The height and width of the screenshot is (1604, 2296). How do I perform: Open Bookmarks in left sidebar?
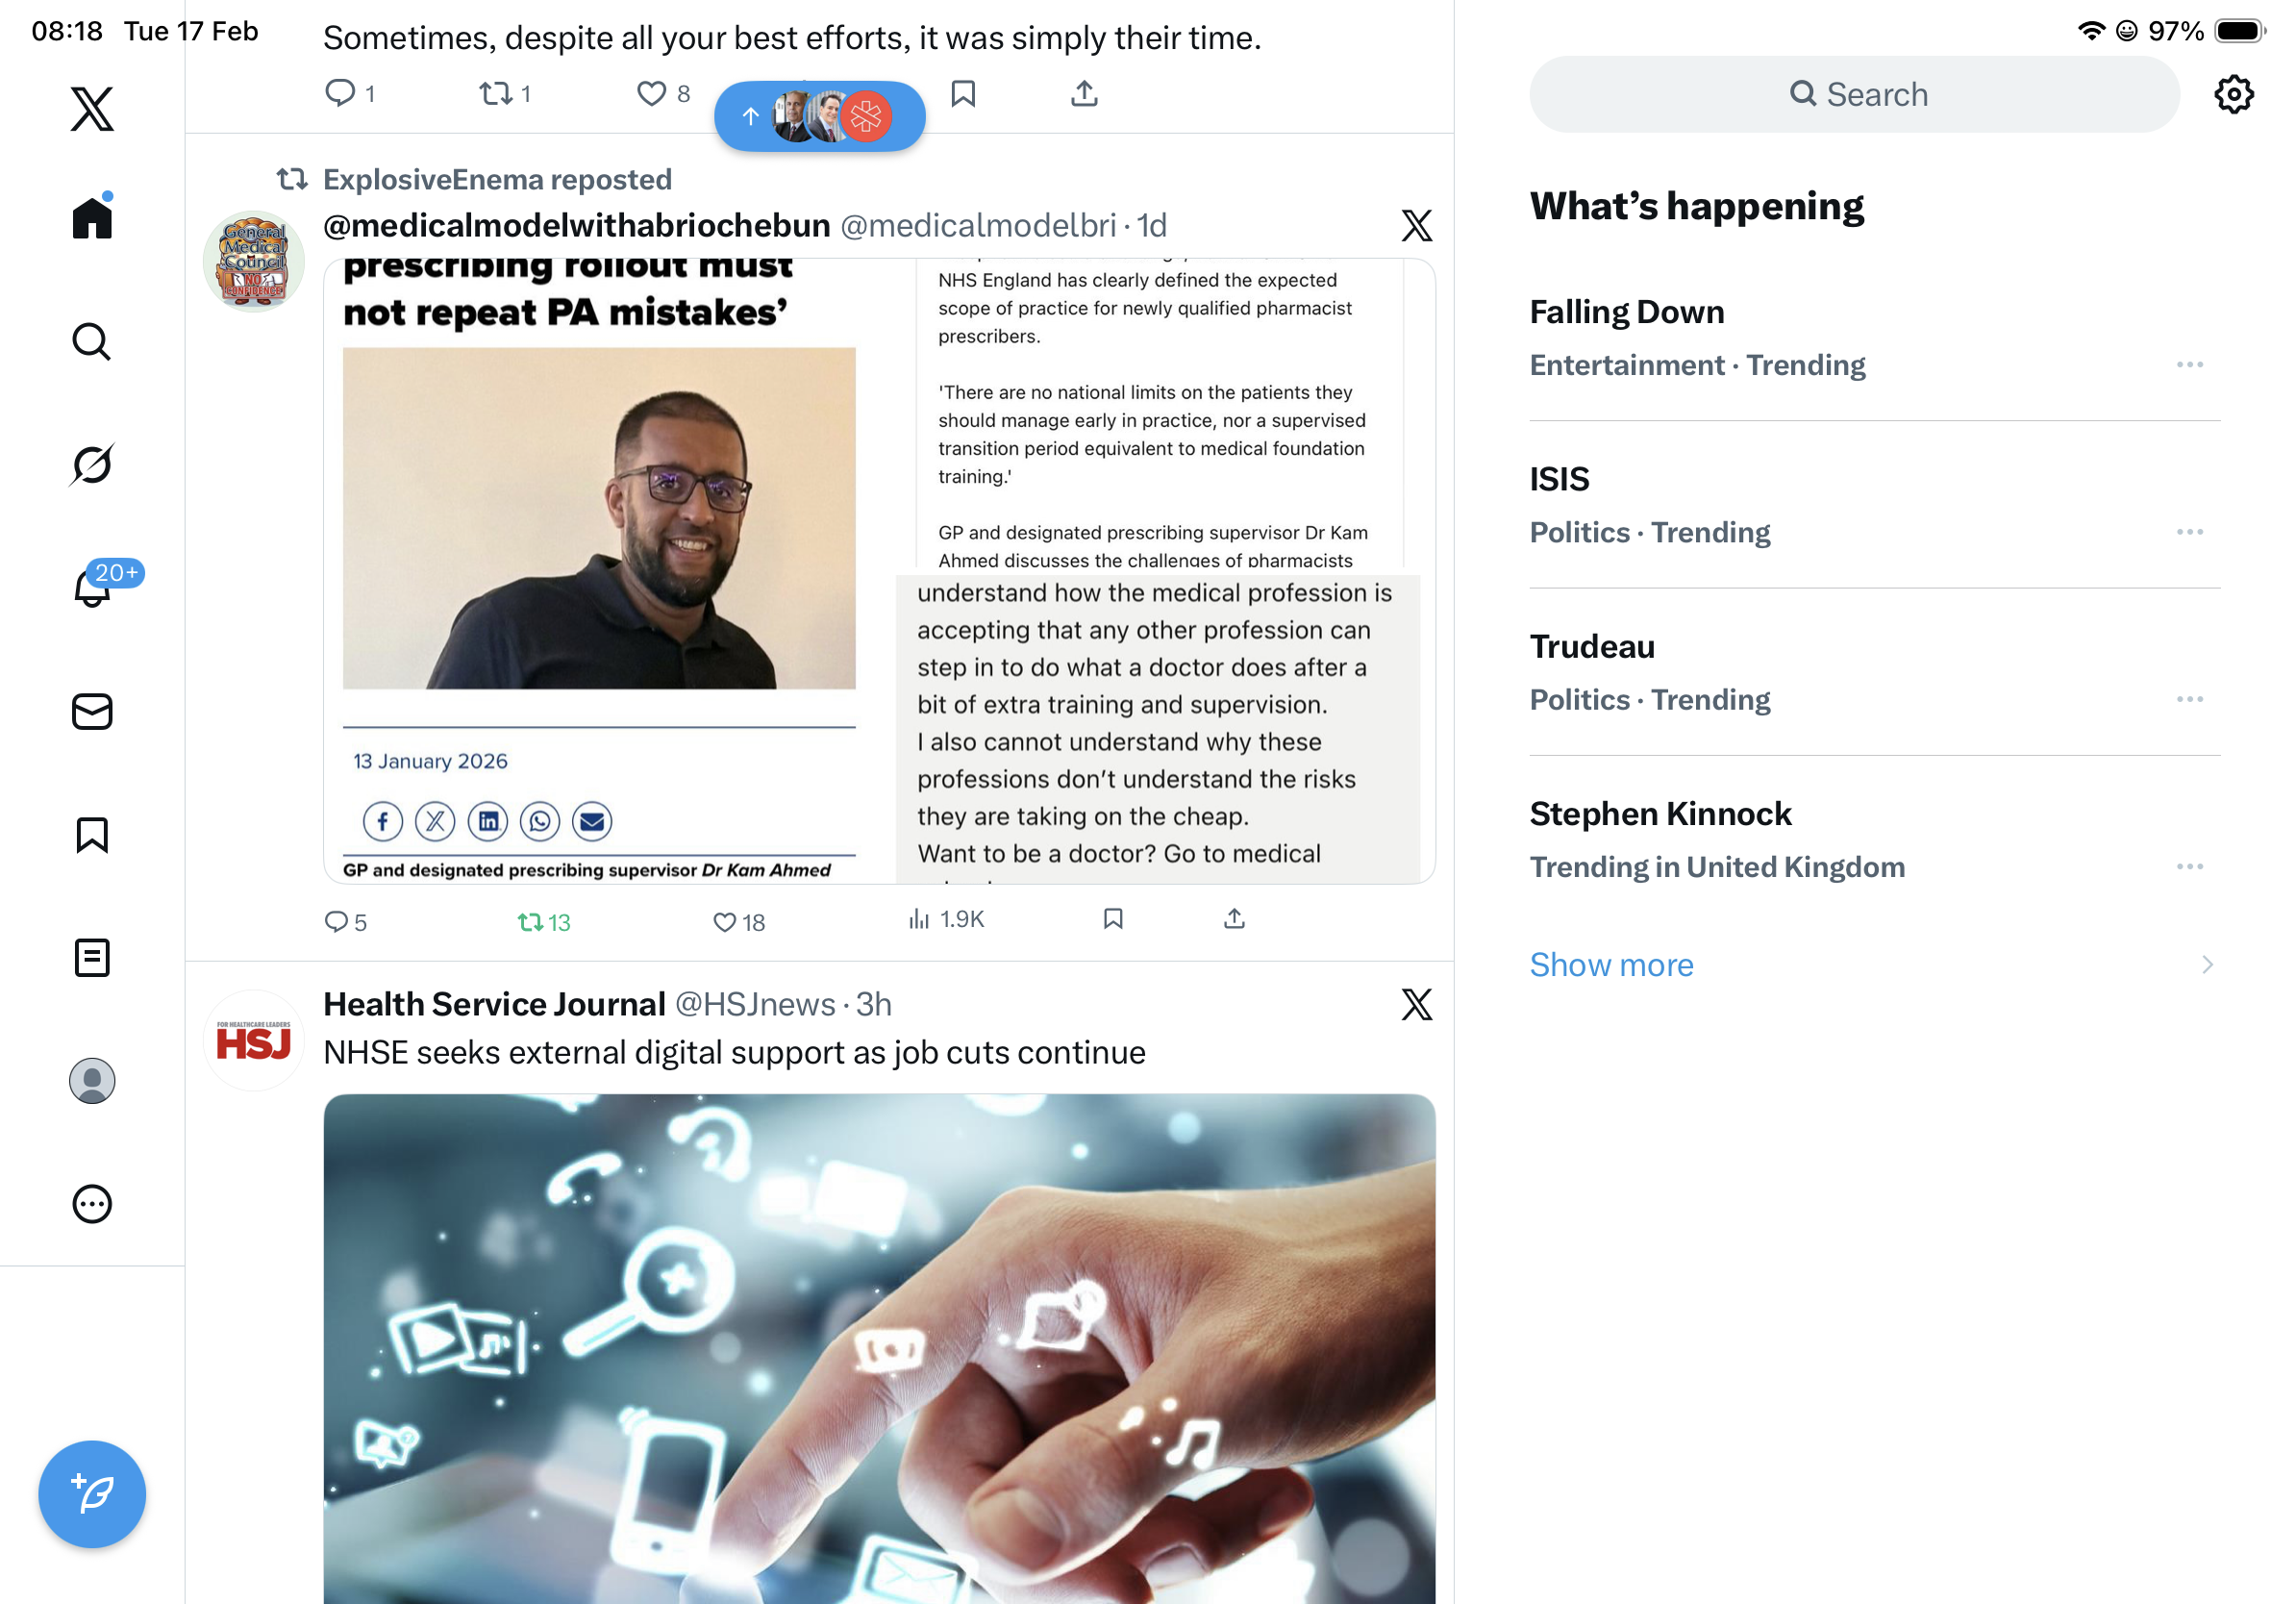[x=92, y=834]
